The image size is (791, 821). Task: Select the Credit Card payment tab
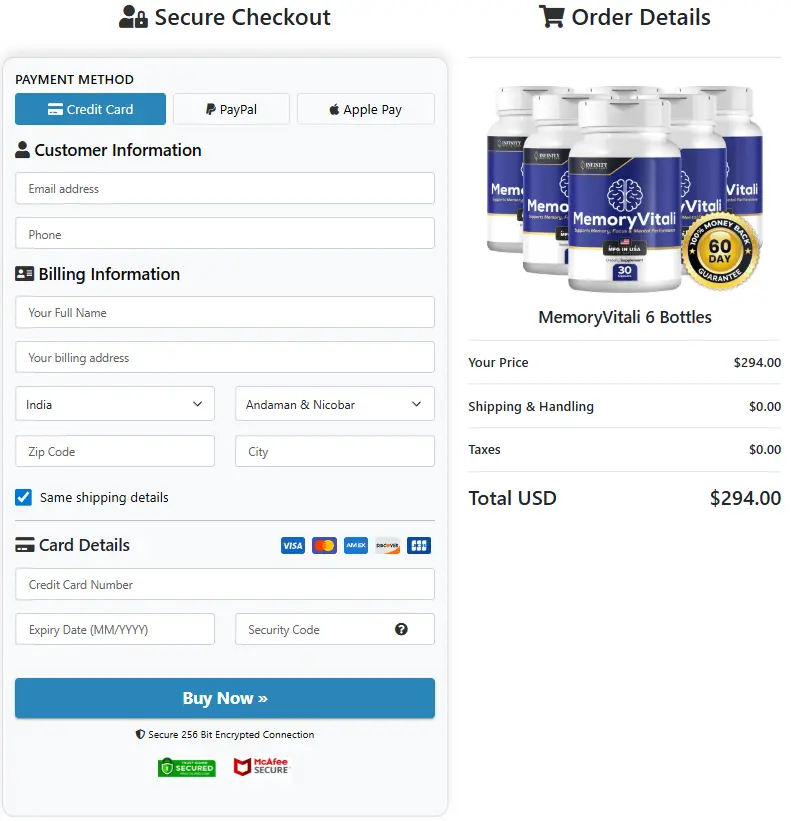(x=91, y=109)
